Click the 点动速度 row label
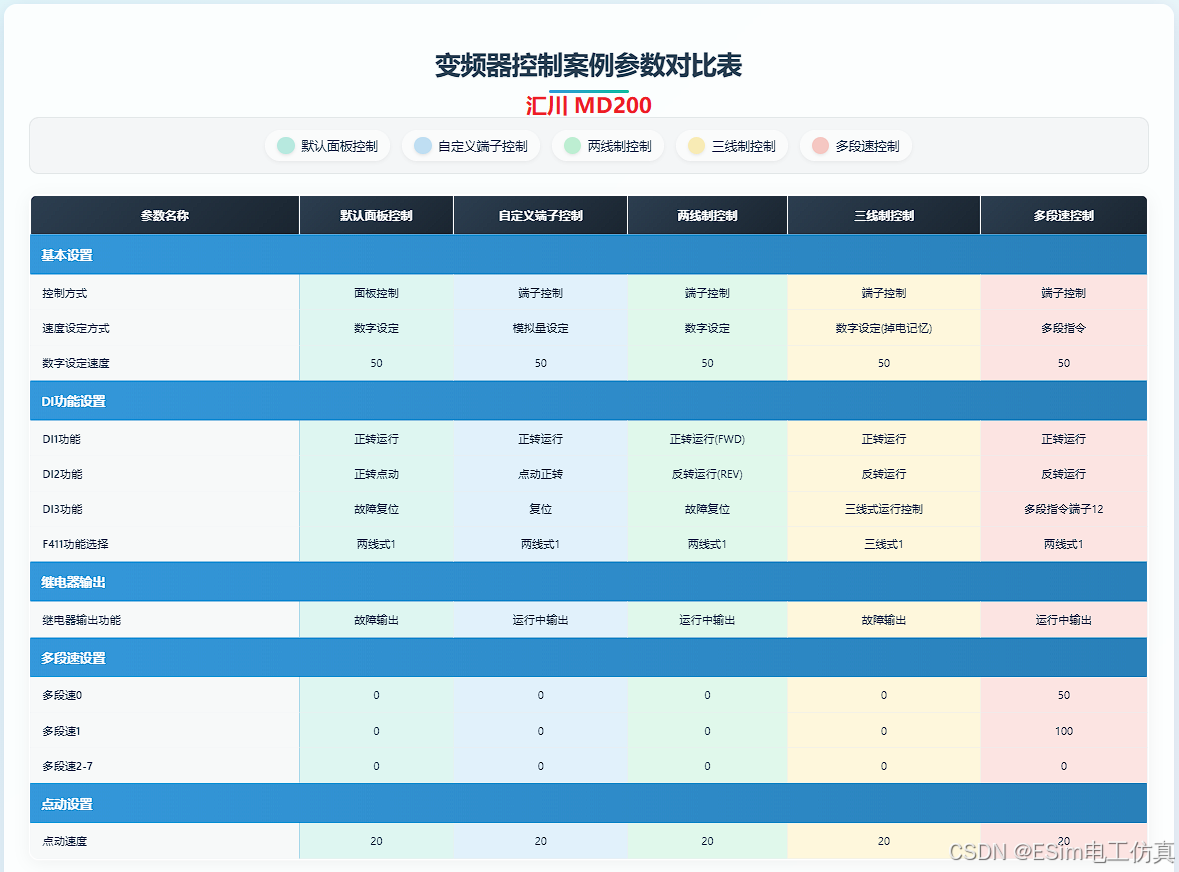The image size is (1179, 872). [65, 841]
